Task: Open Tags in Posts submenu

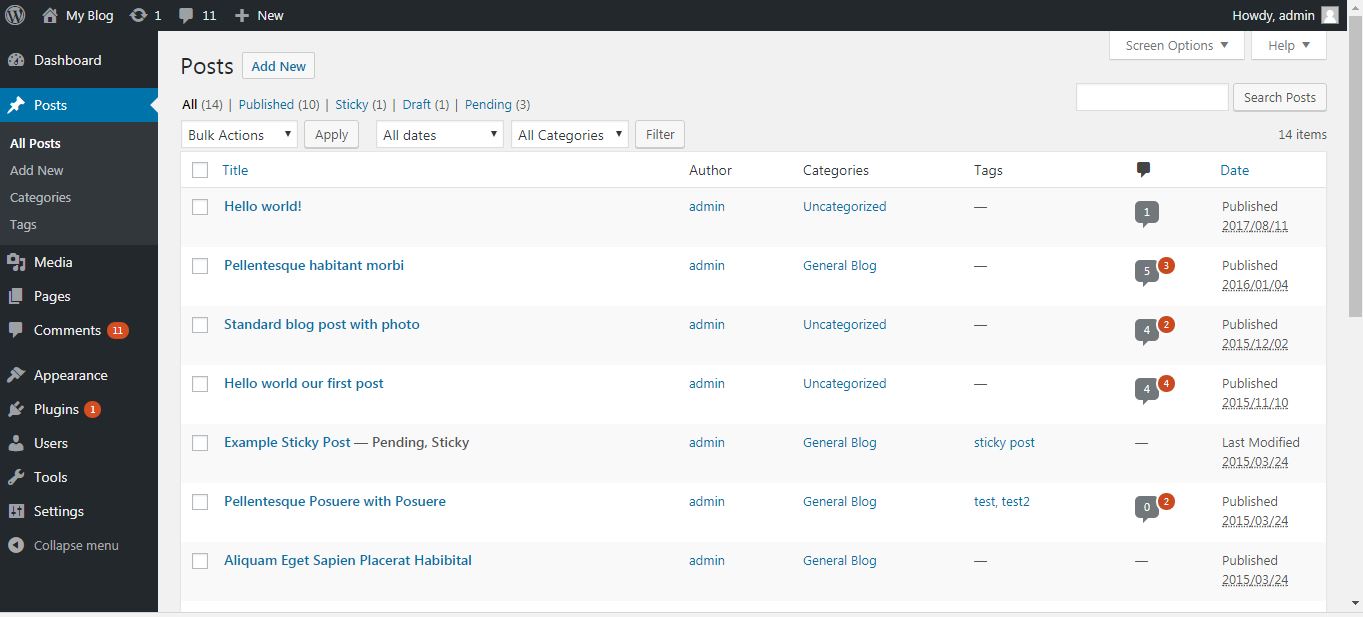Action: click(23, 224)
